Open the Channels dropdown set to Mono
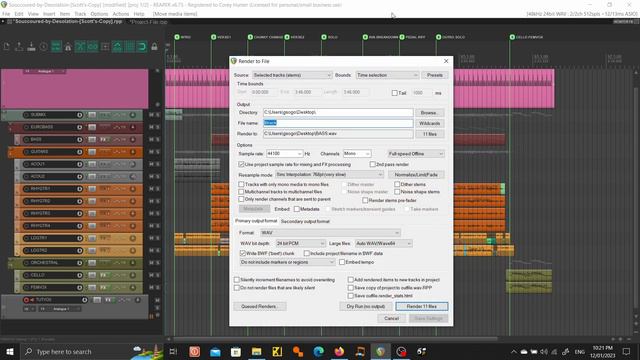 tap(357, 154)
